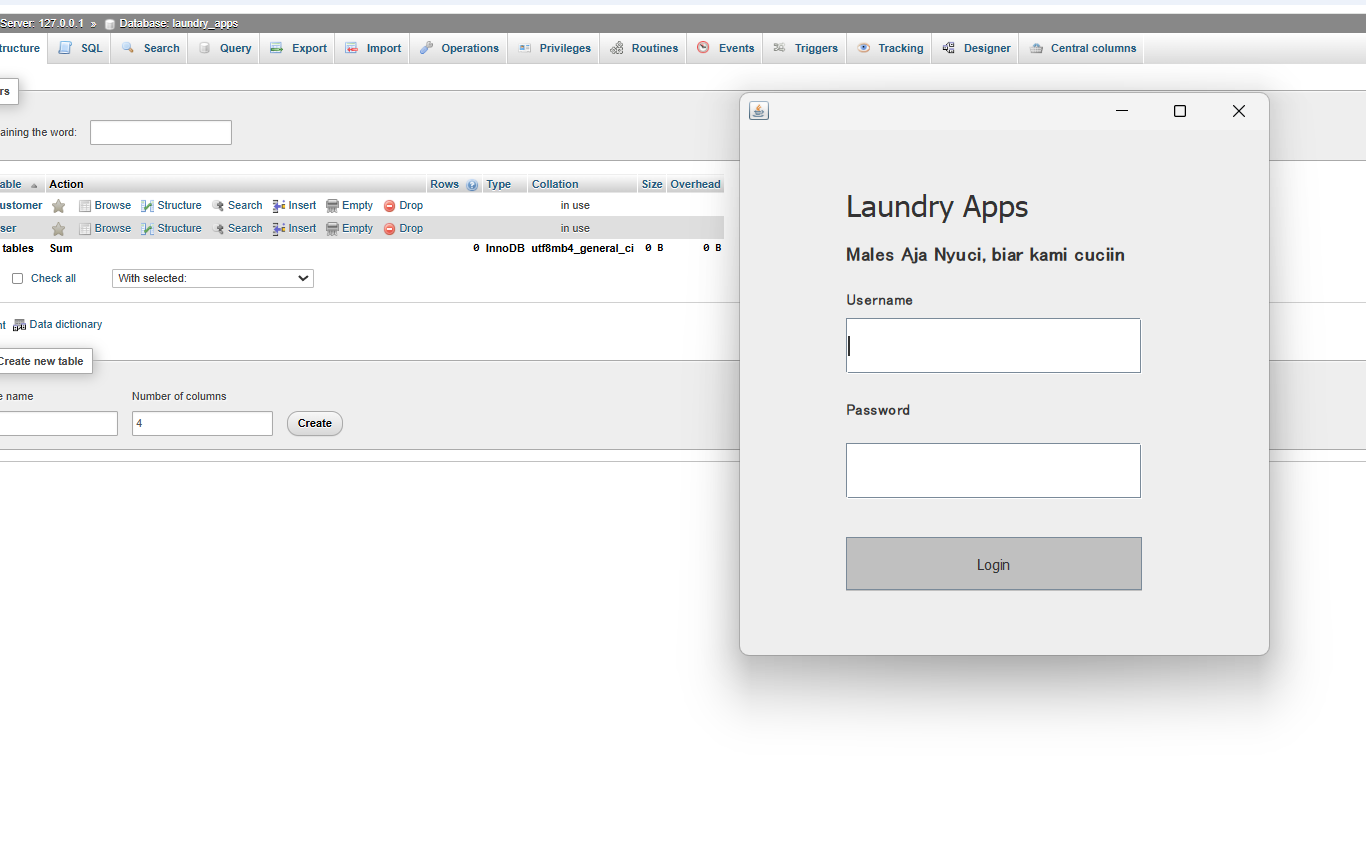Click the Rows help question mark icon
The image size is (1366, 864).
(x=472, y=185)
